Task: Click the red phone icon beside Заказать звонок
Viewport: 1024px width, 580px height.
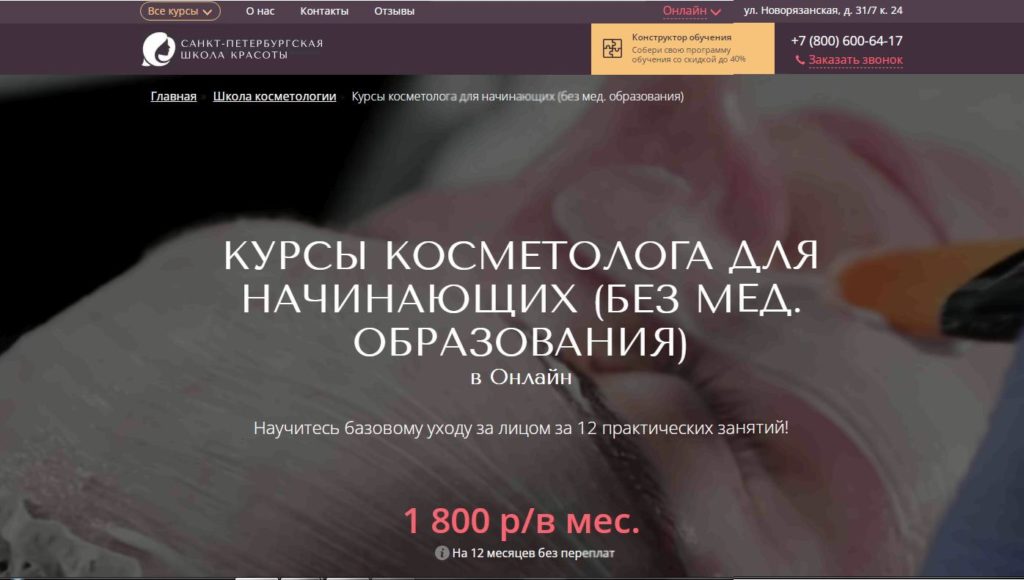Action: pos(800,60)
